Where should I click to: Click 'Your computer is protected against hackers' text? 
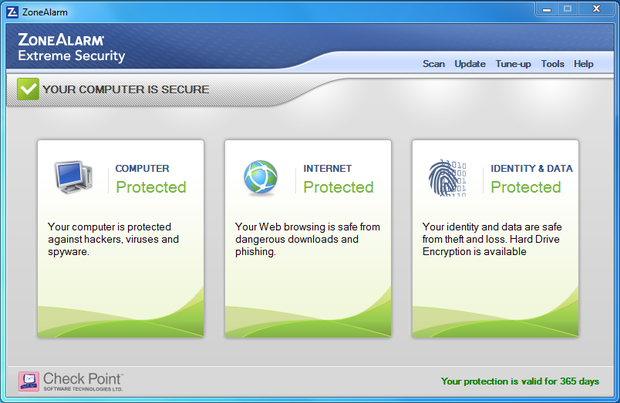coord(113,239)
